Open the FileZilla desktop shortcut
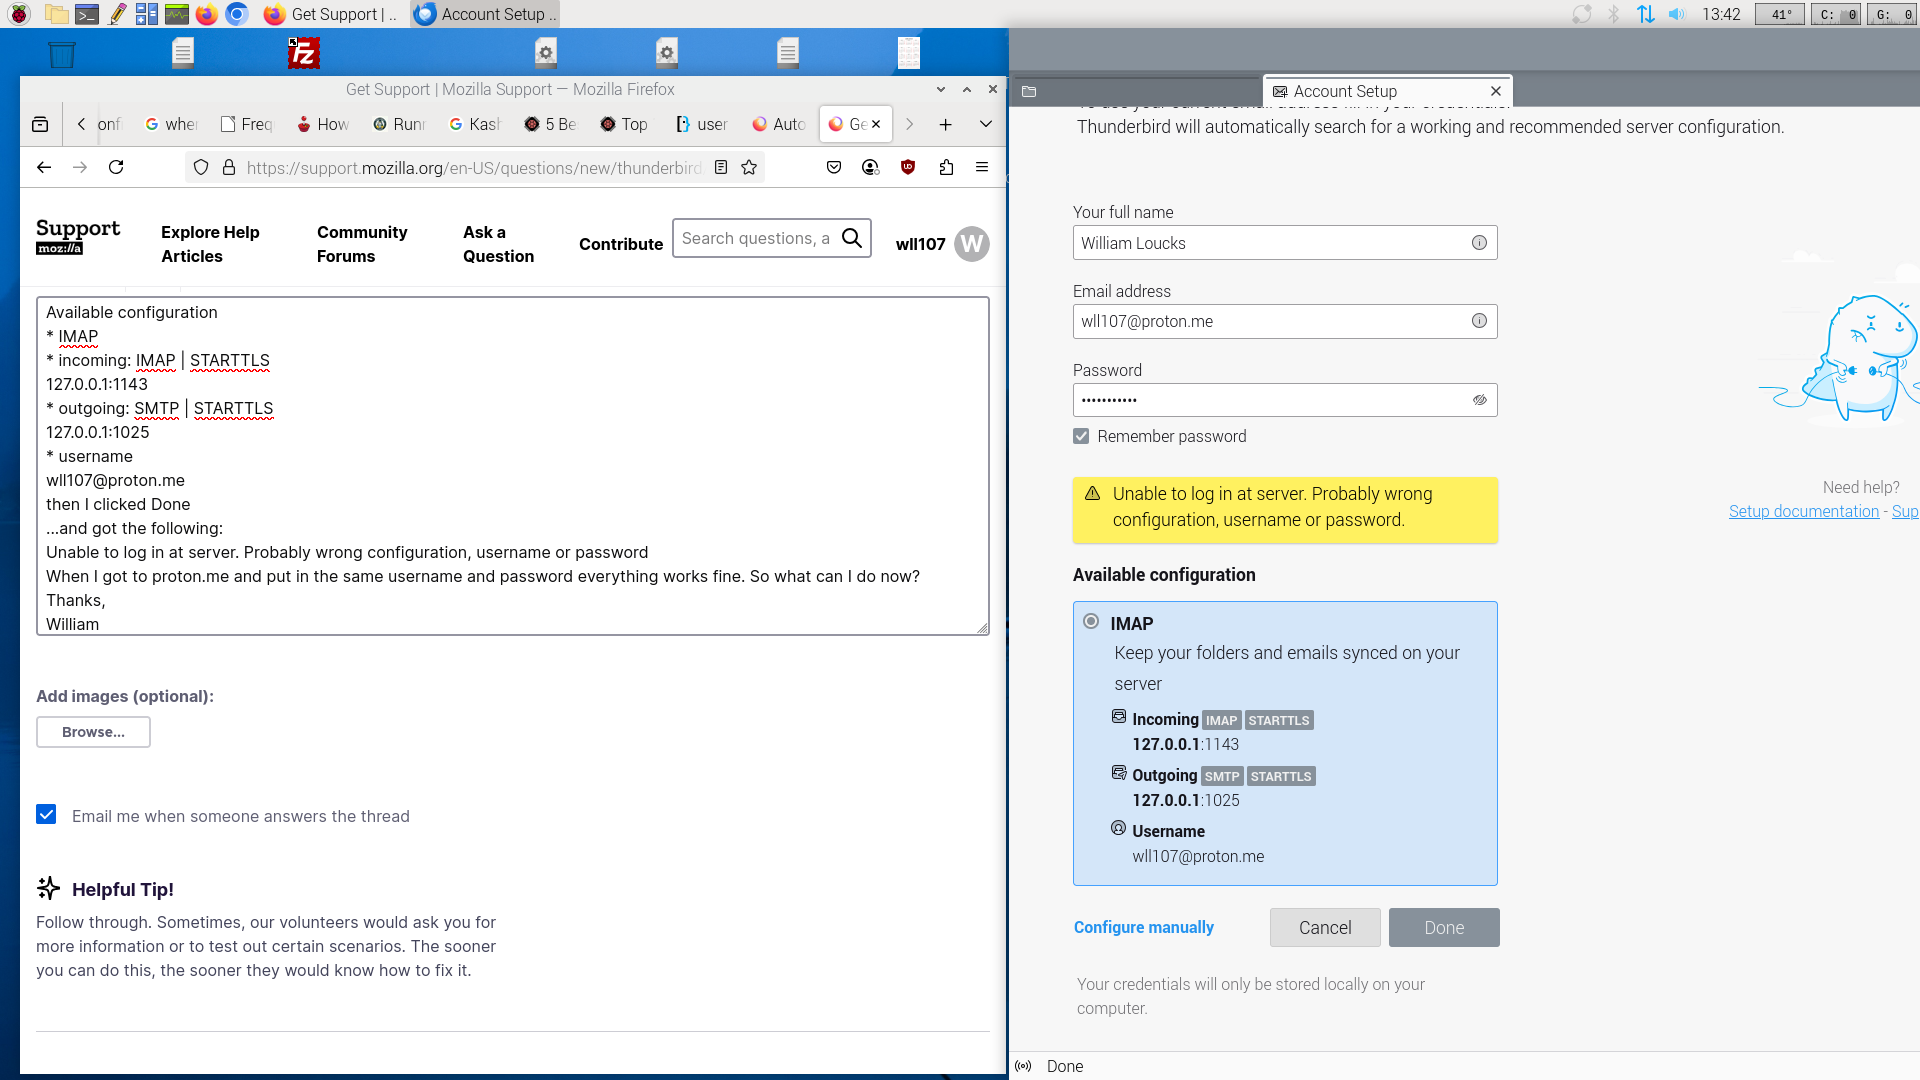The image size is (1920, 1080). (x=303, y=53)
